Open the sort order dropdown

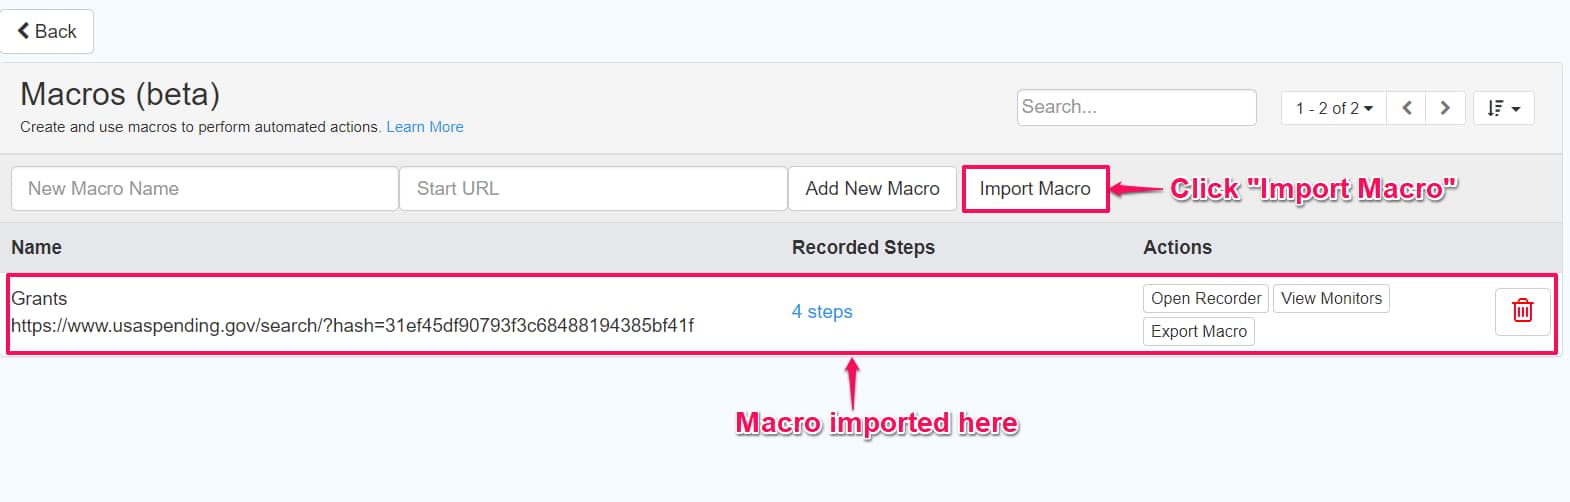[1503, 108]
